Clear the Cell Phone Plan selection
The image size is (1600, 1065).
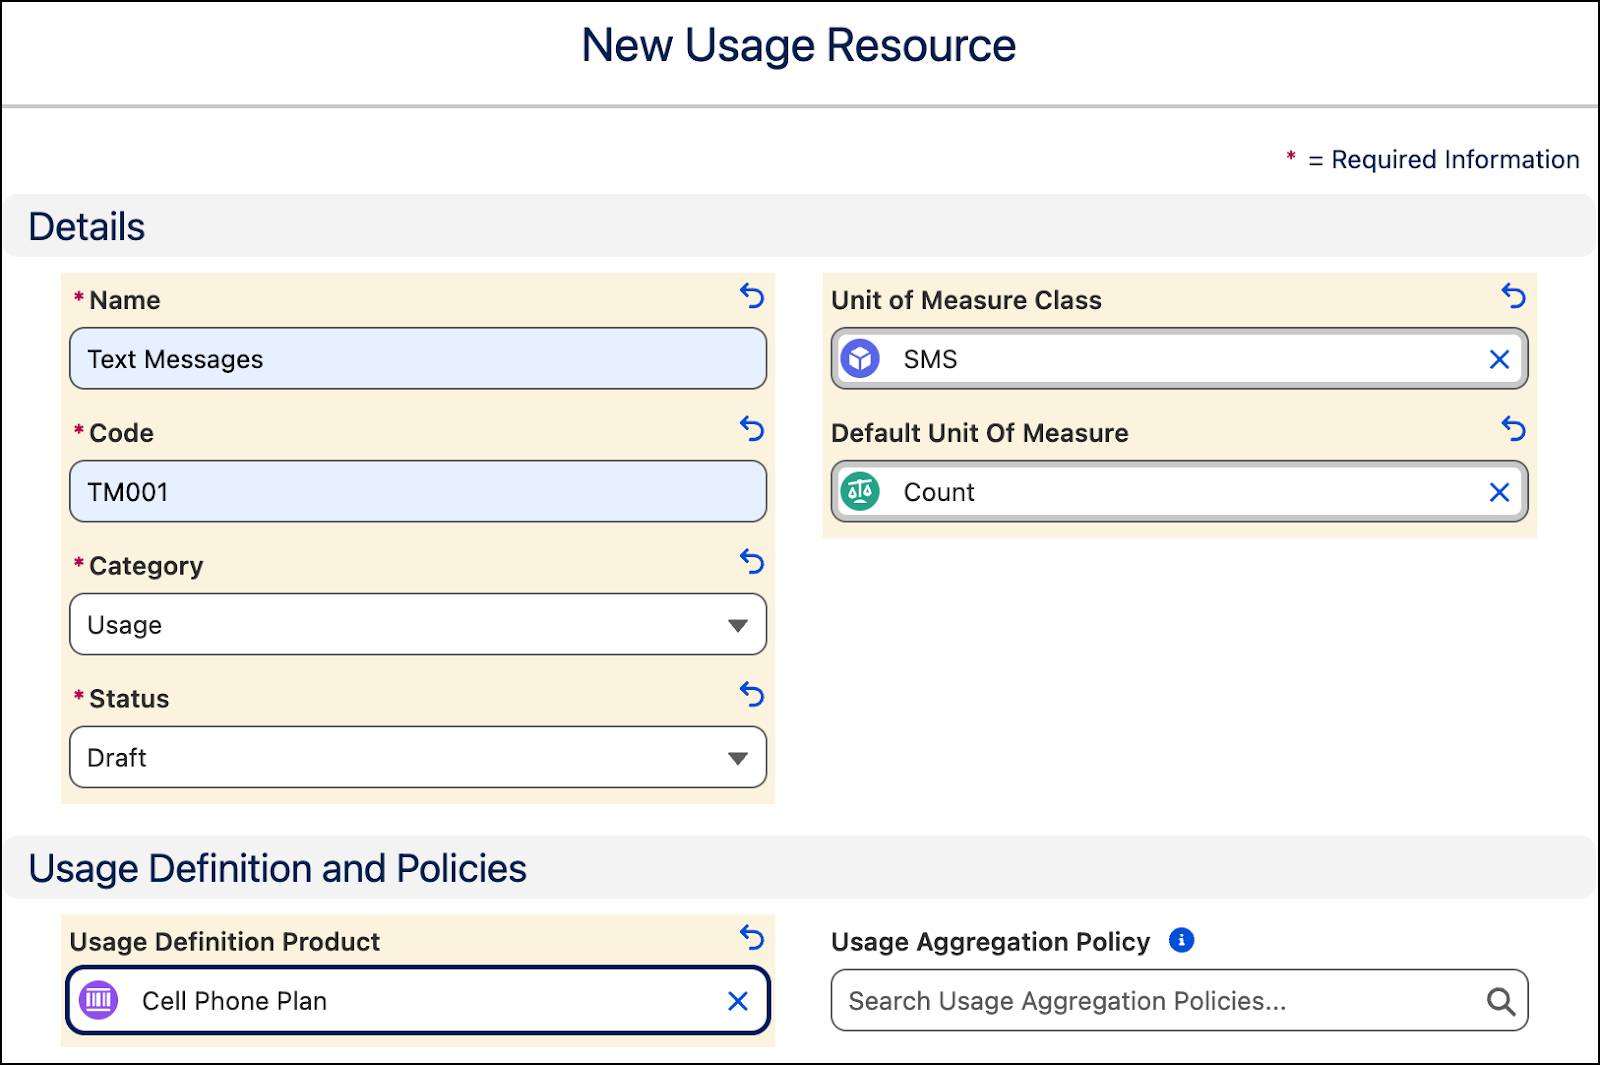[x=738, y=1001]
